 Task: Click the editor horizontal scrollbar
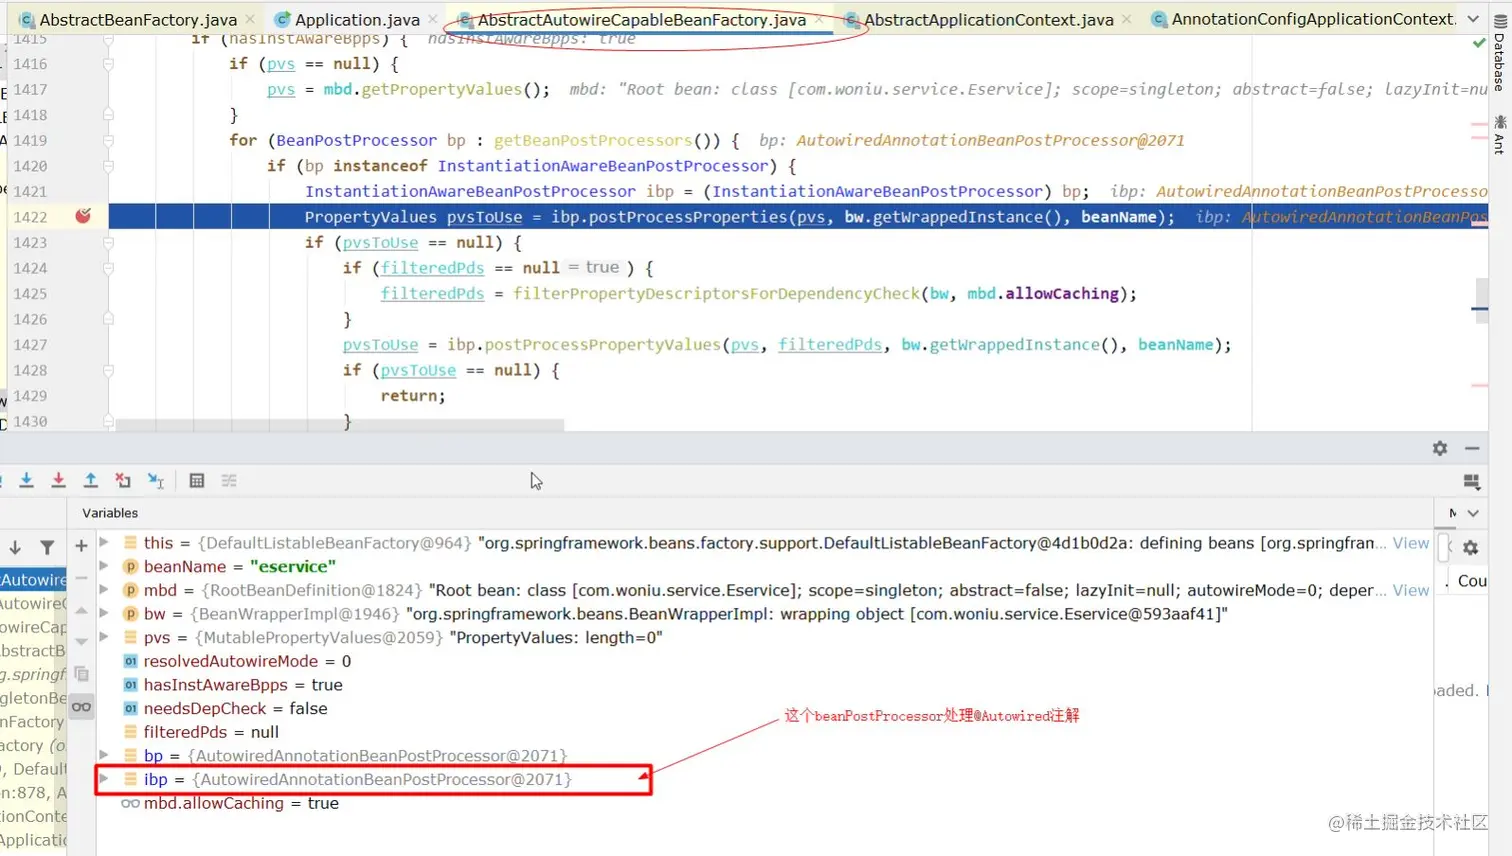340,425
